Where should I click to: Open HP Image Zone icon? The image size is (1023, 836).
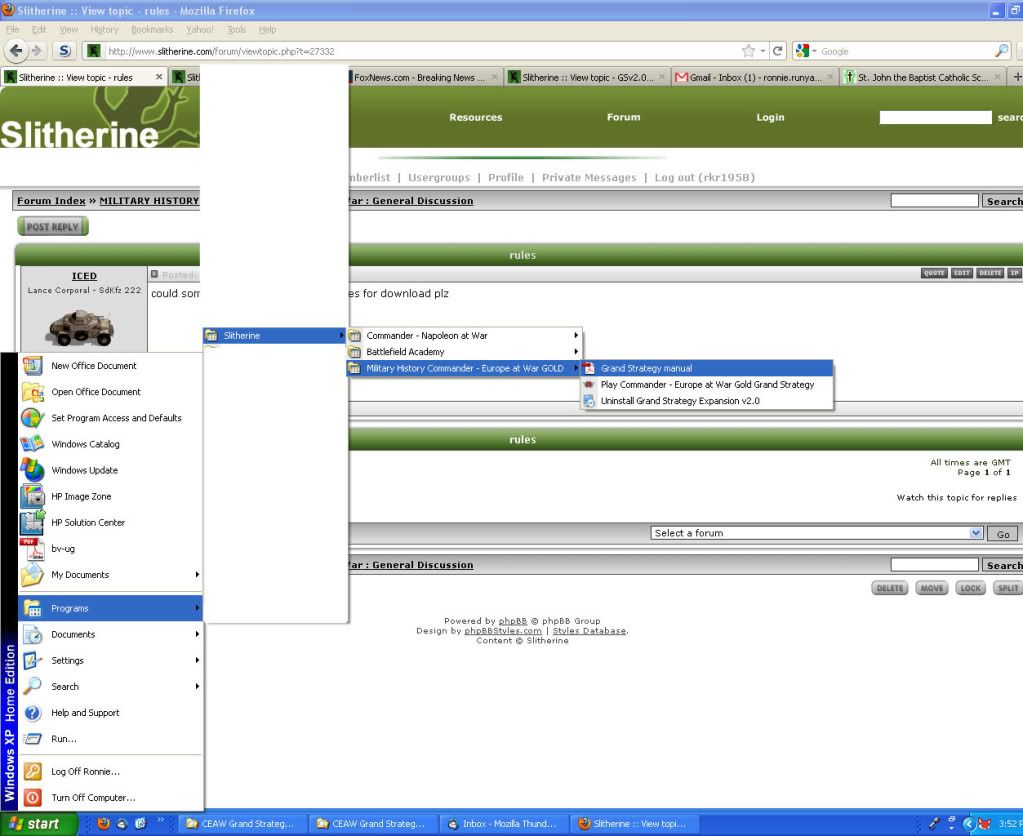[x=32, y=496]
